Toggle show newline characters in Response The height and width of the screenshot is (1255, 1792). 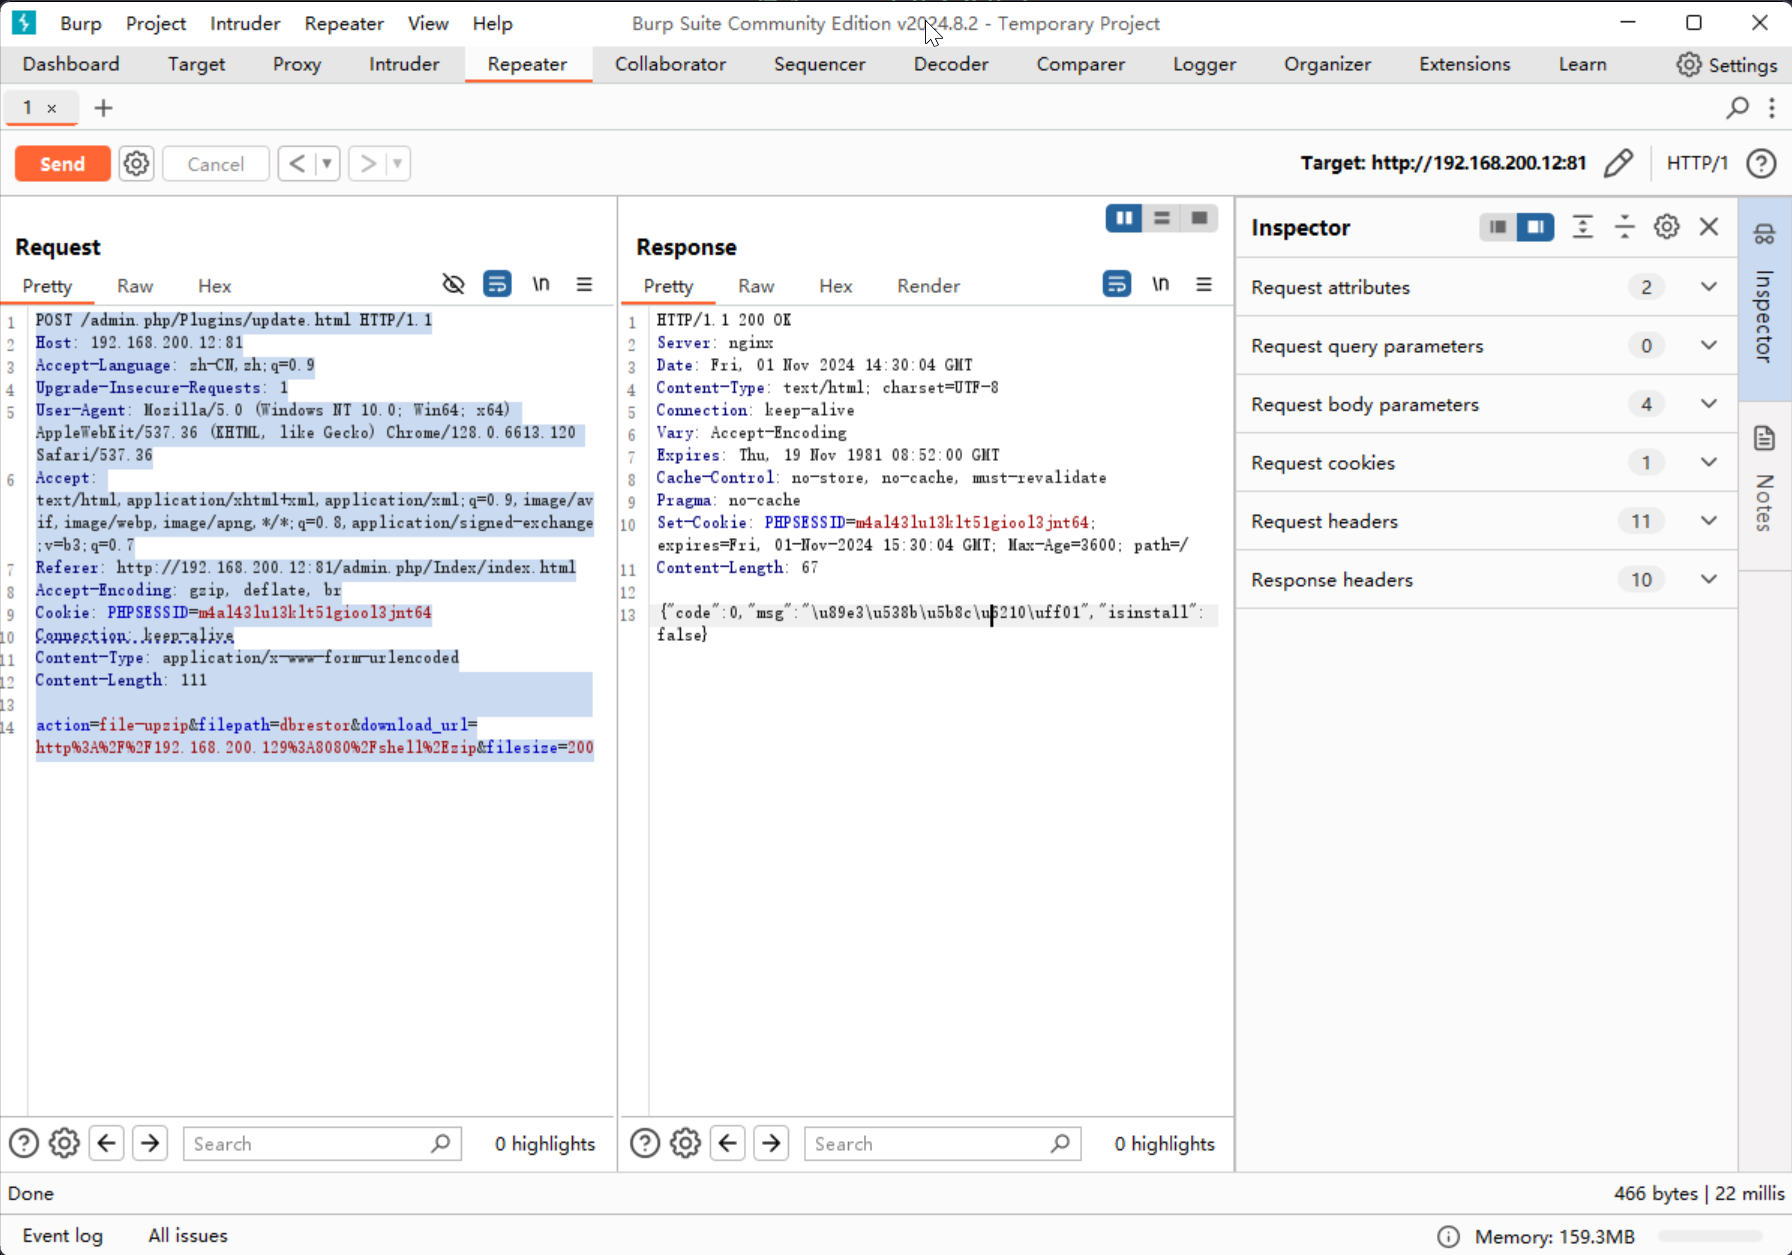pos(1160,284)
